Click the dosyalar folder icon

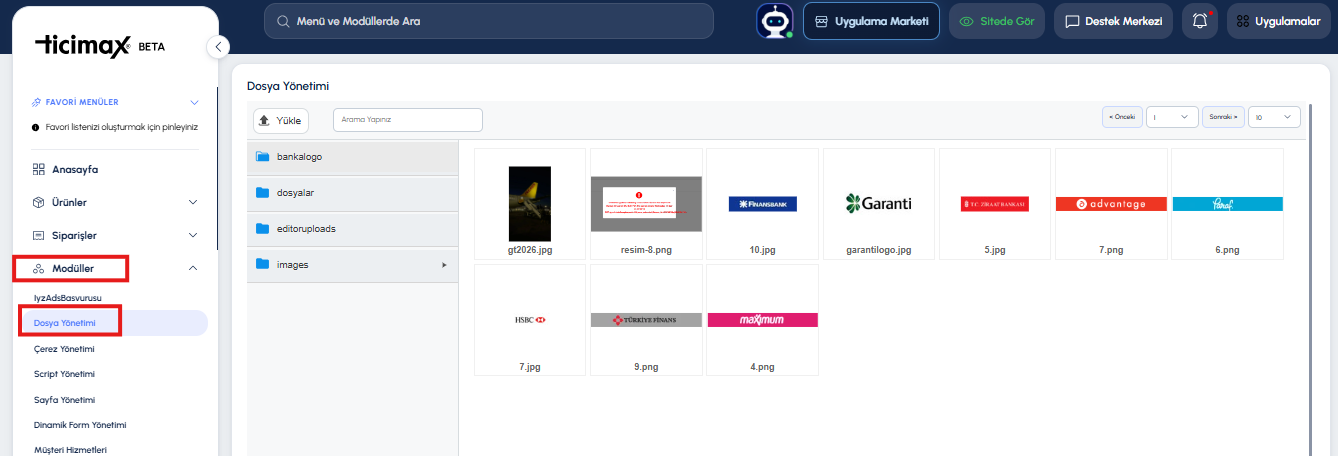tap(263, 193)
